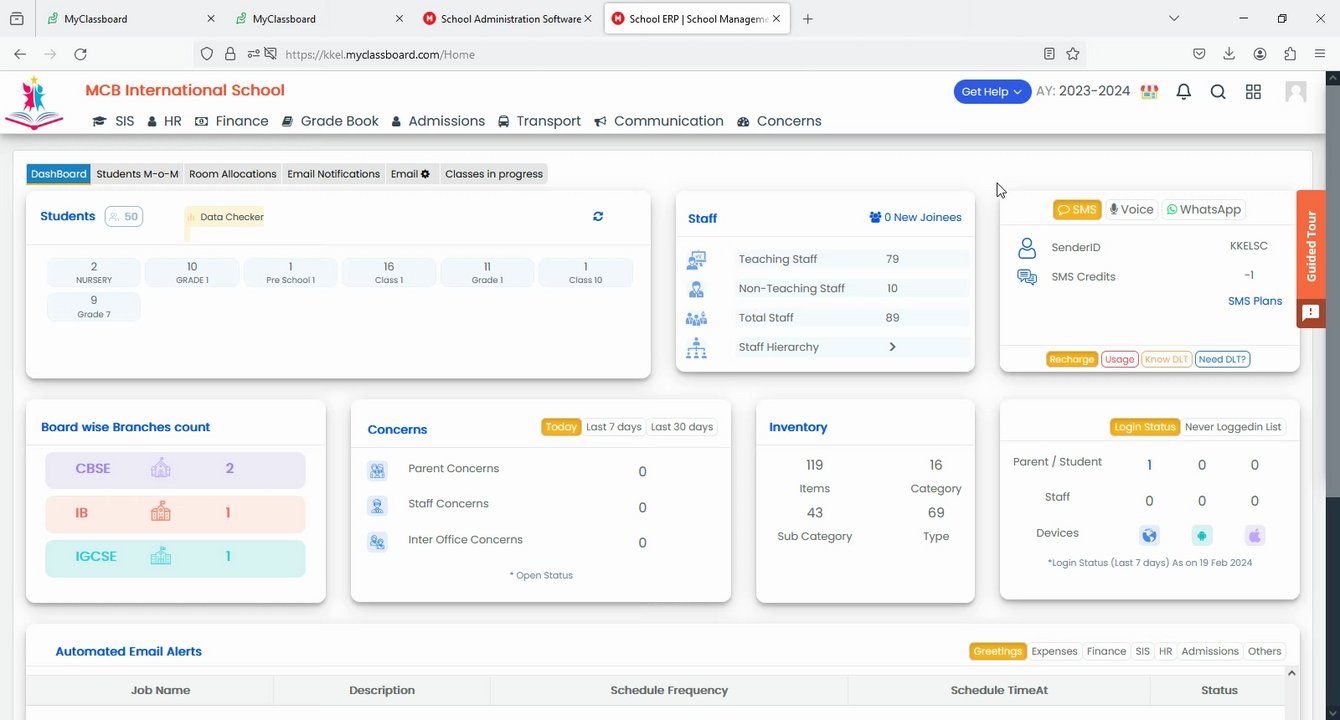The image size is (1340, 720).
Task: Click the SMS Credits chat icon
Action: [x=1027, y=277]
